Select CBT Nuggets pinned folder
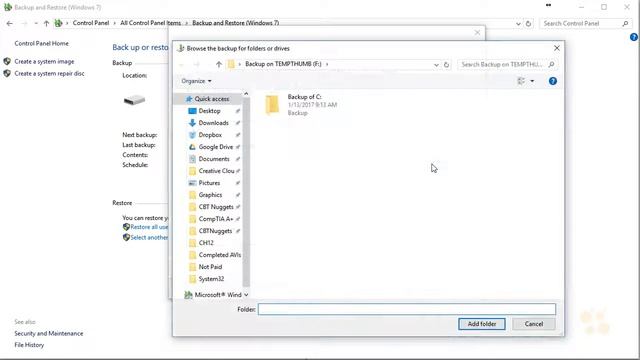 (x=216, y=207)
